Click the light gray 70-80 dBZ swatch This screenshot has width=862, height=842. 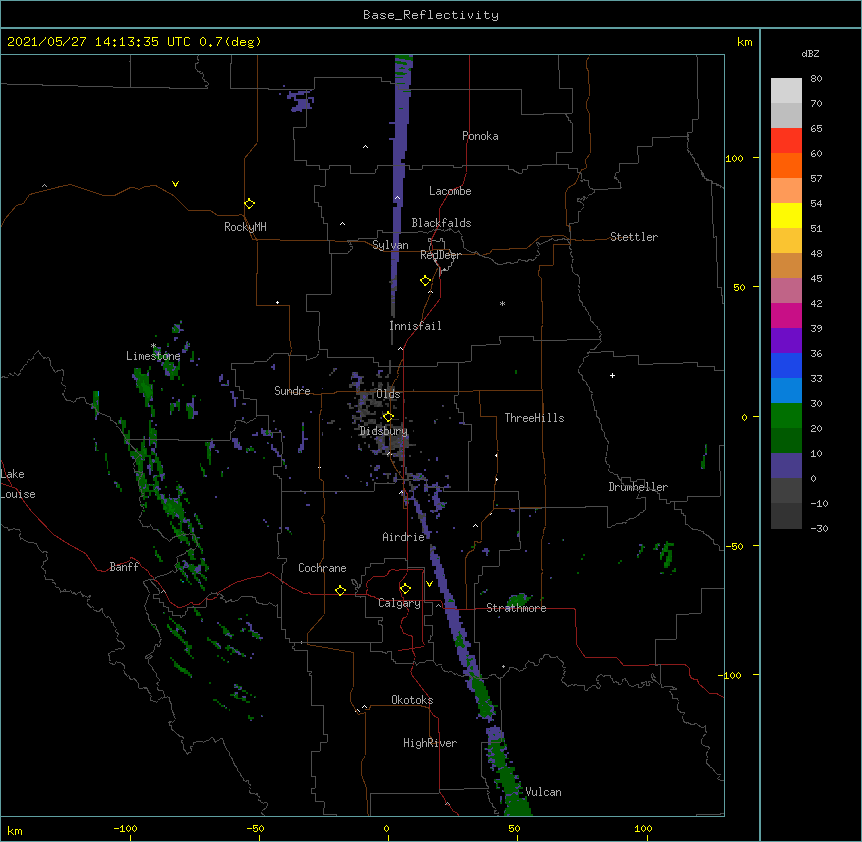[786, 91]
